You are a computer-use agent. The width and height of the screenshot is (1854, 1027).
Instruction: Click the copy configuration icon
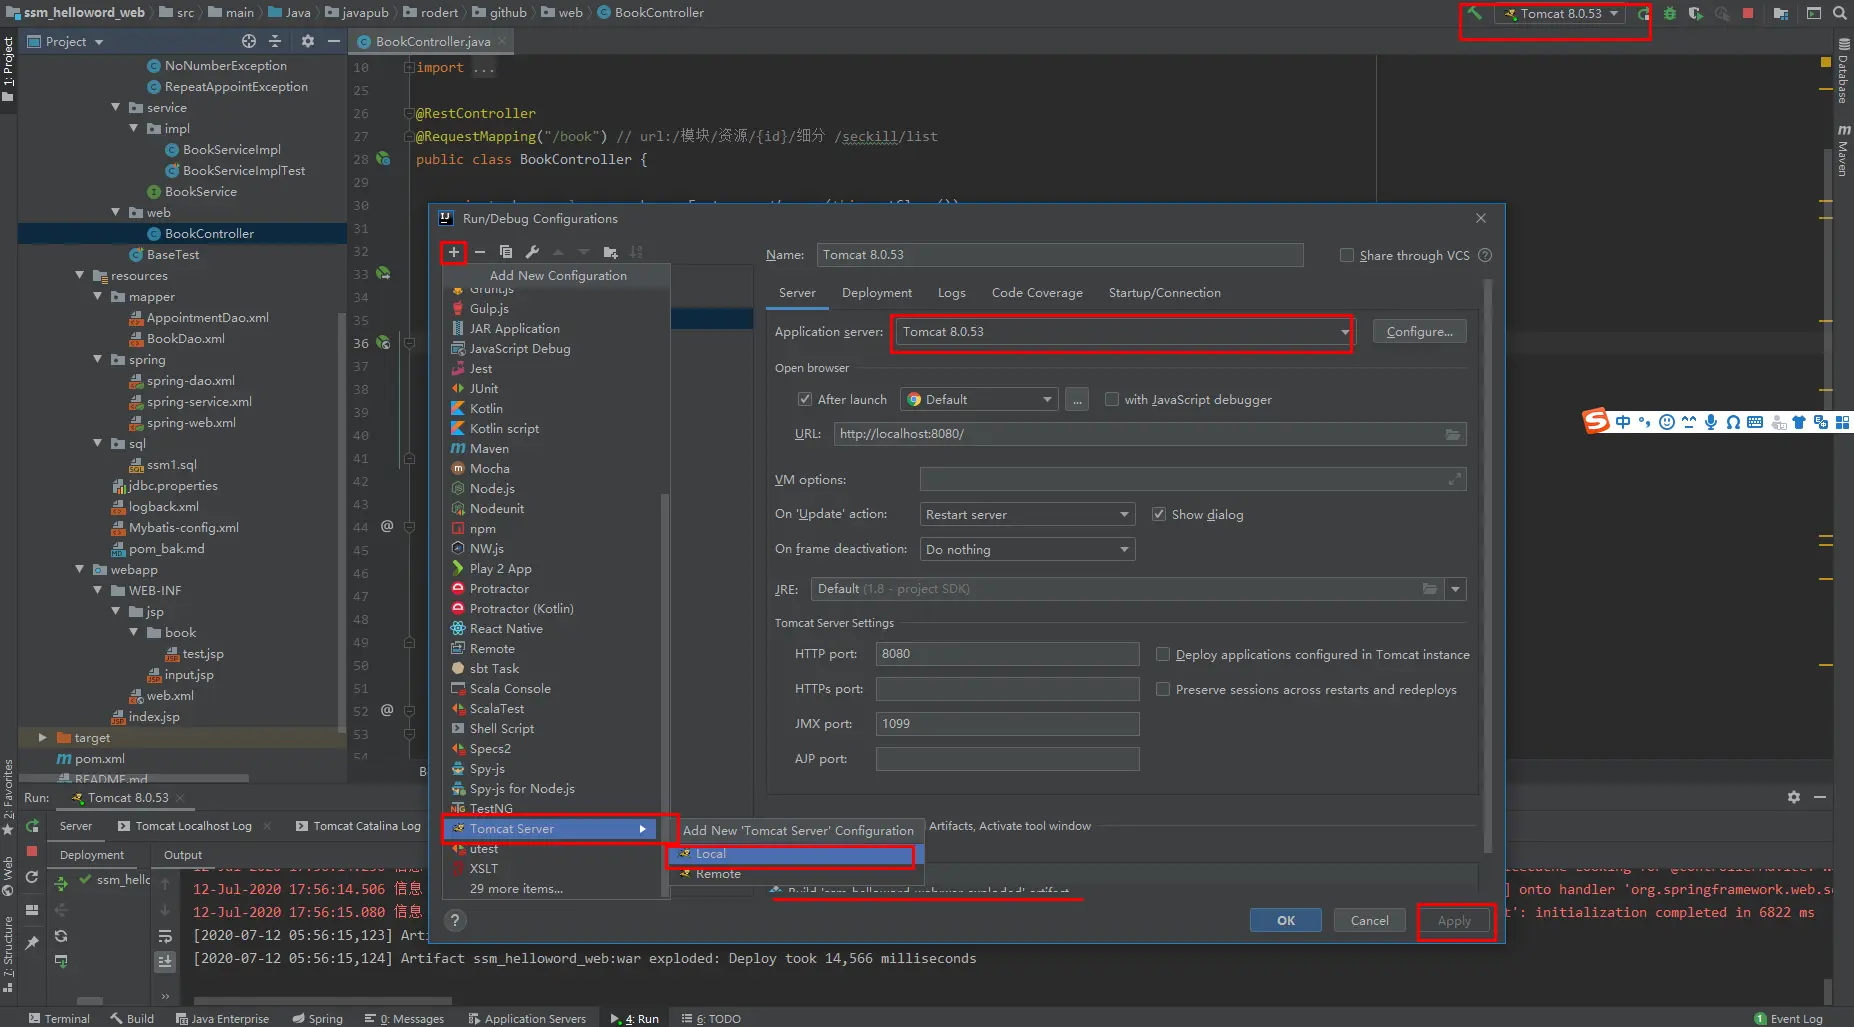click(x=506, y=252)
